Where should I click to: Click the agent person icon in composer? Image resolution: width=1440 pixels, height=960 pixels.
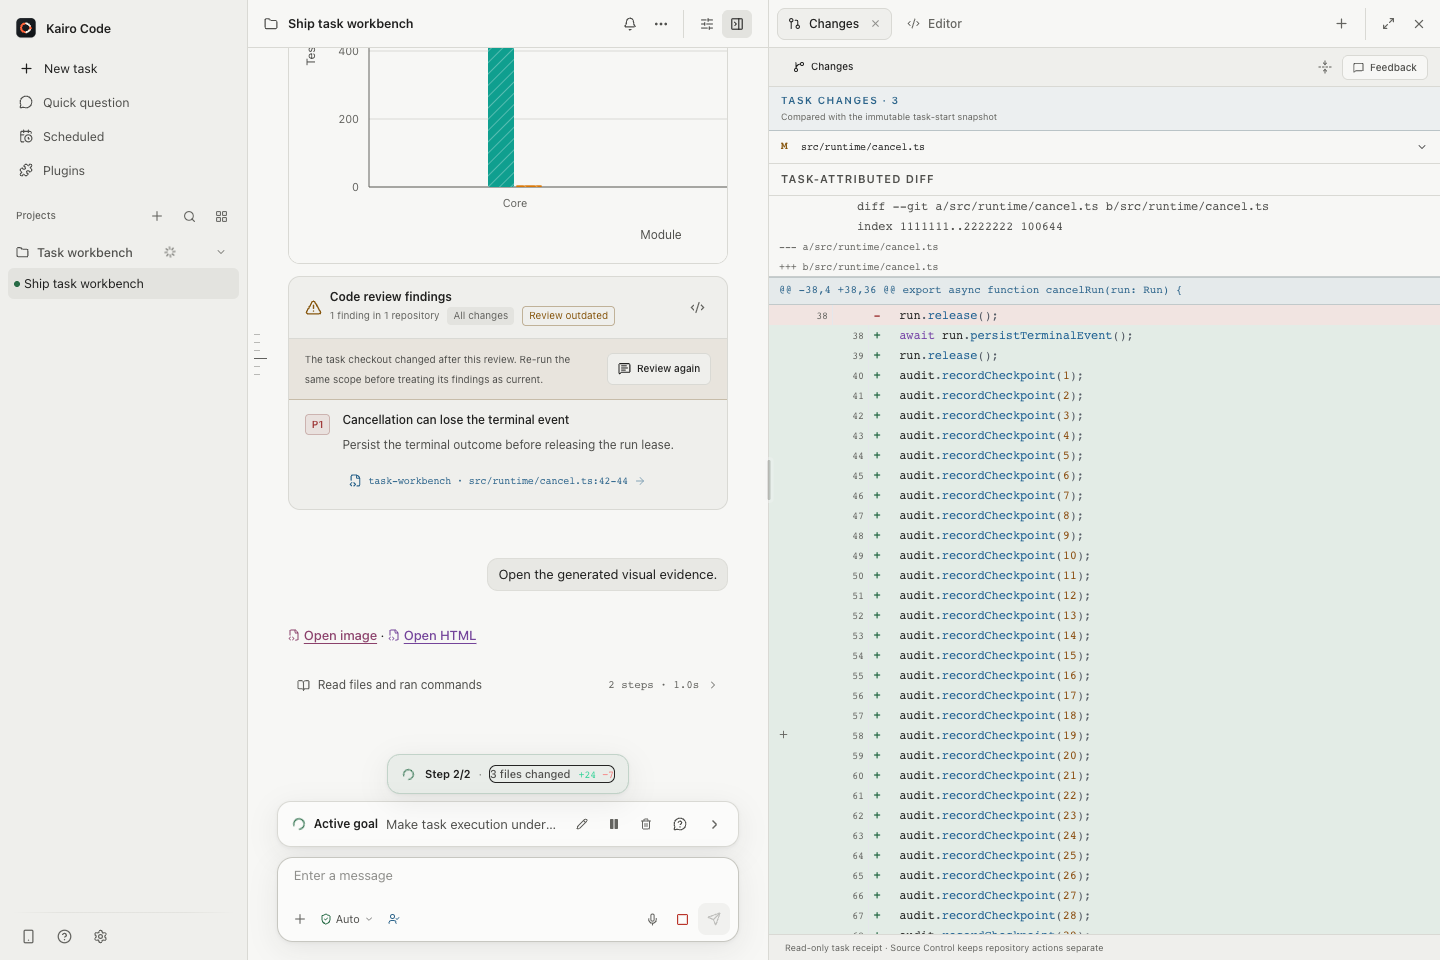394,919
